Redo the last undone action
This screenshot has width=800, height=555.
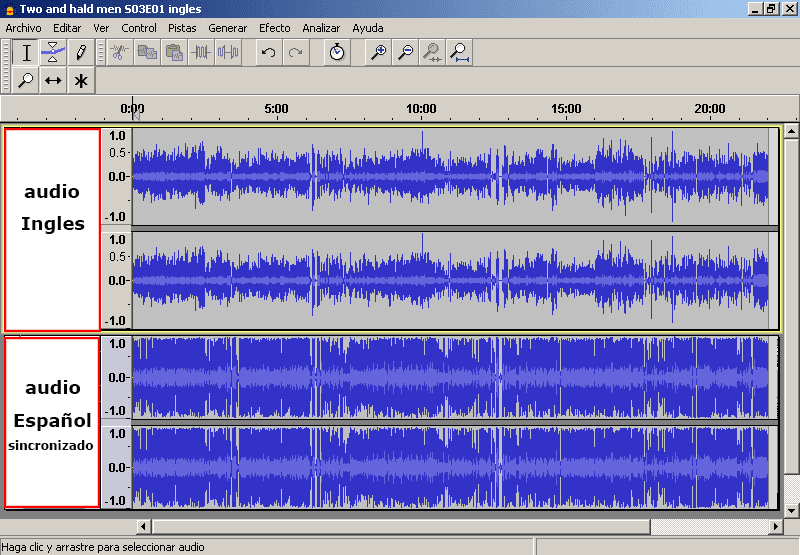pyautogui.click(x=296, y=53)
